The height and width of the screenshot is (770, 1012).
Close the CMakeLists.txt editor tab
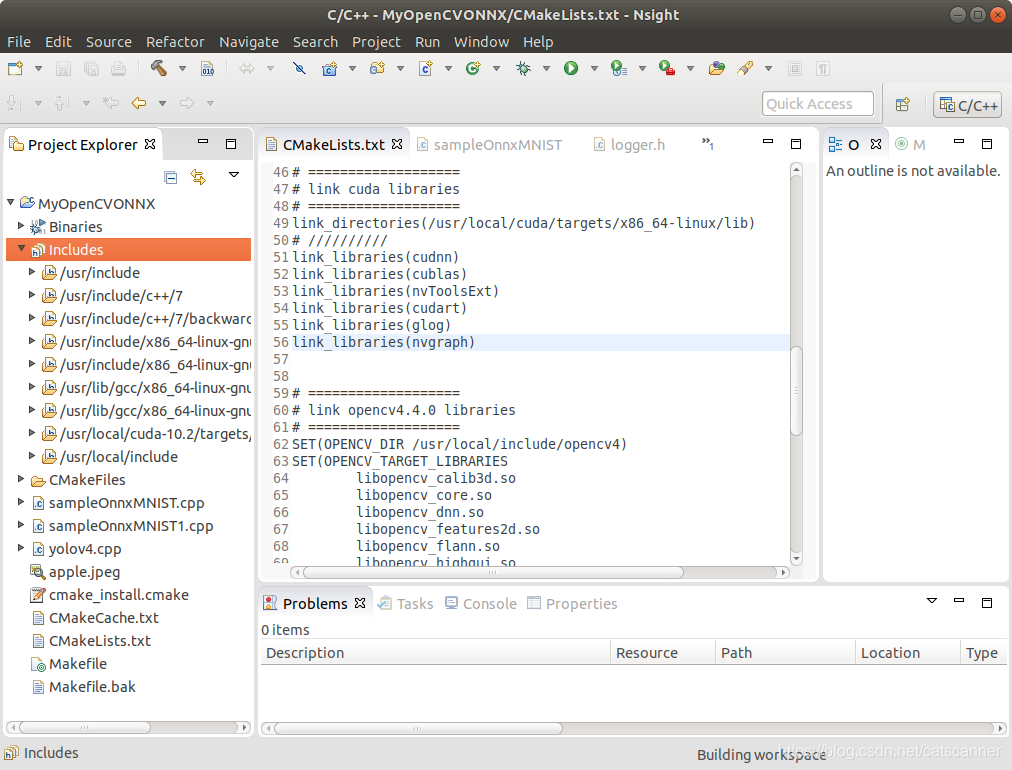click(x=397, y=144)
